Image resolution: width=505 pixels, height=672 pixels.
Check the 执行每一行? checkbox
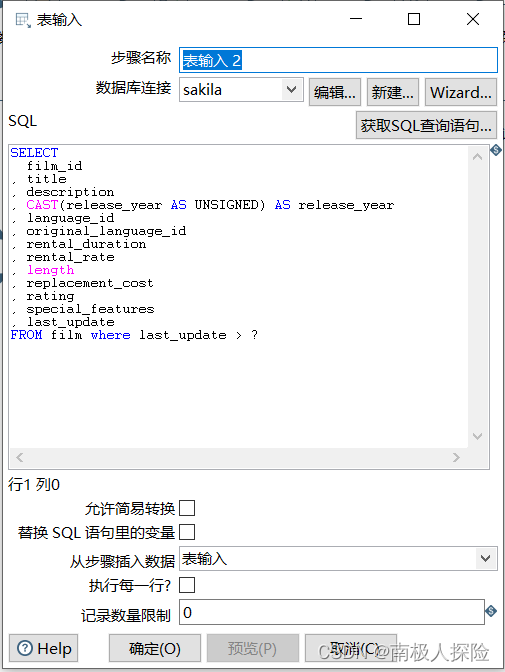pos(187,585)
